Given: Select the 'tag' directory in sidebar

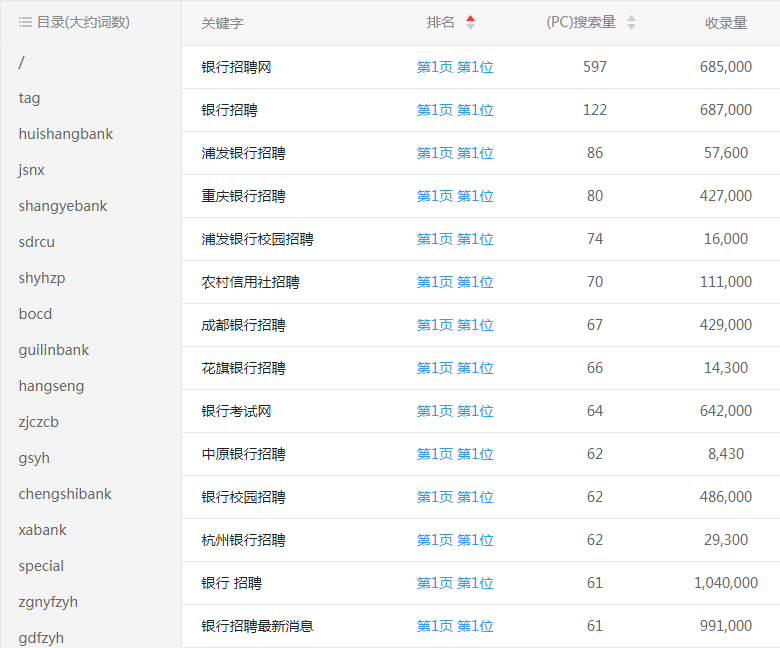Looking at the screenshot, I should coord(29,98).
